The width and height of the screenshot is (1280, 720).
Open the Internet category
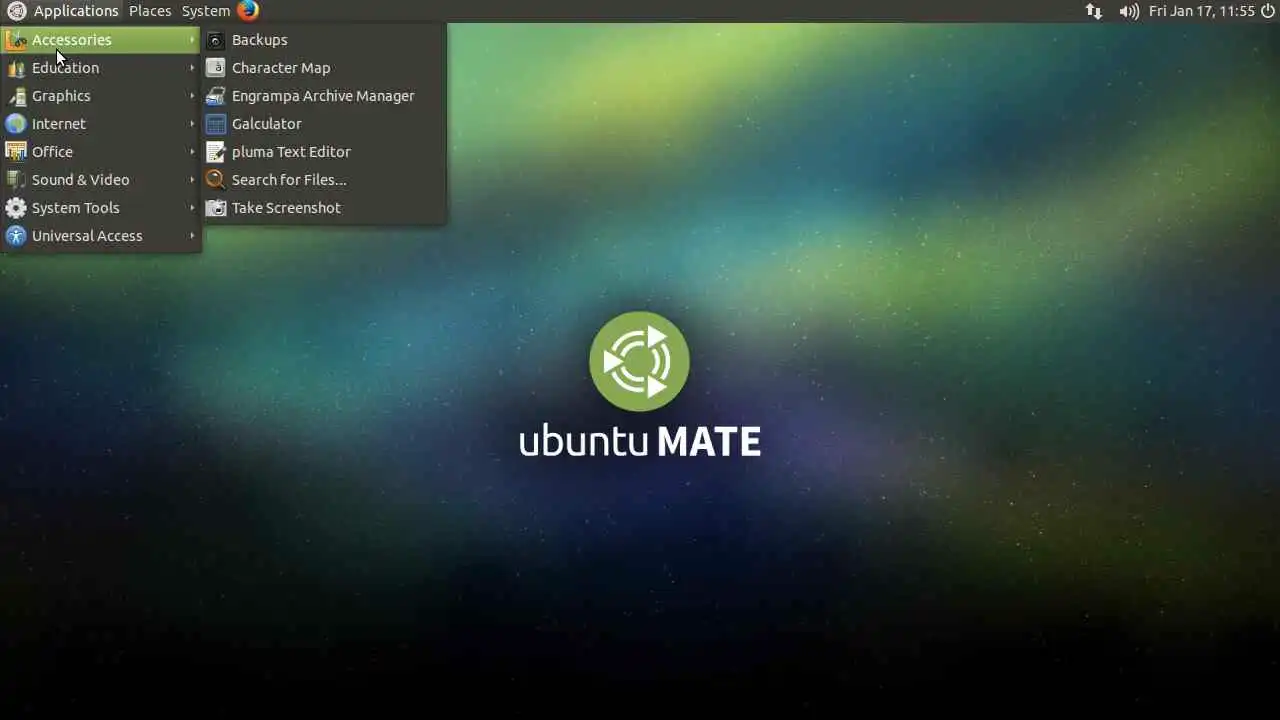tap(101, 124)
